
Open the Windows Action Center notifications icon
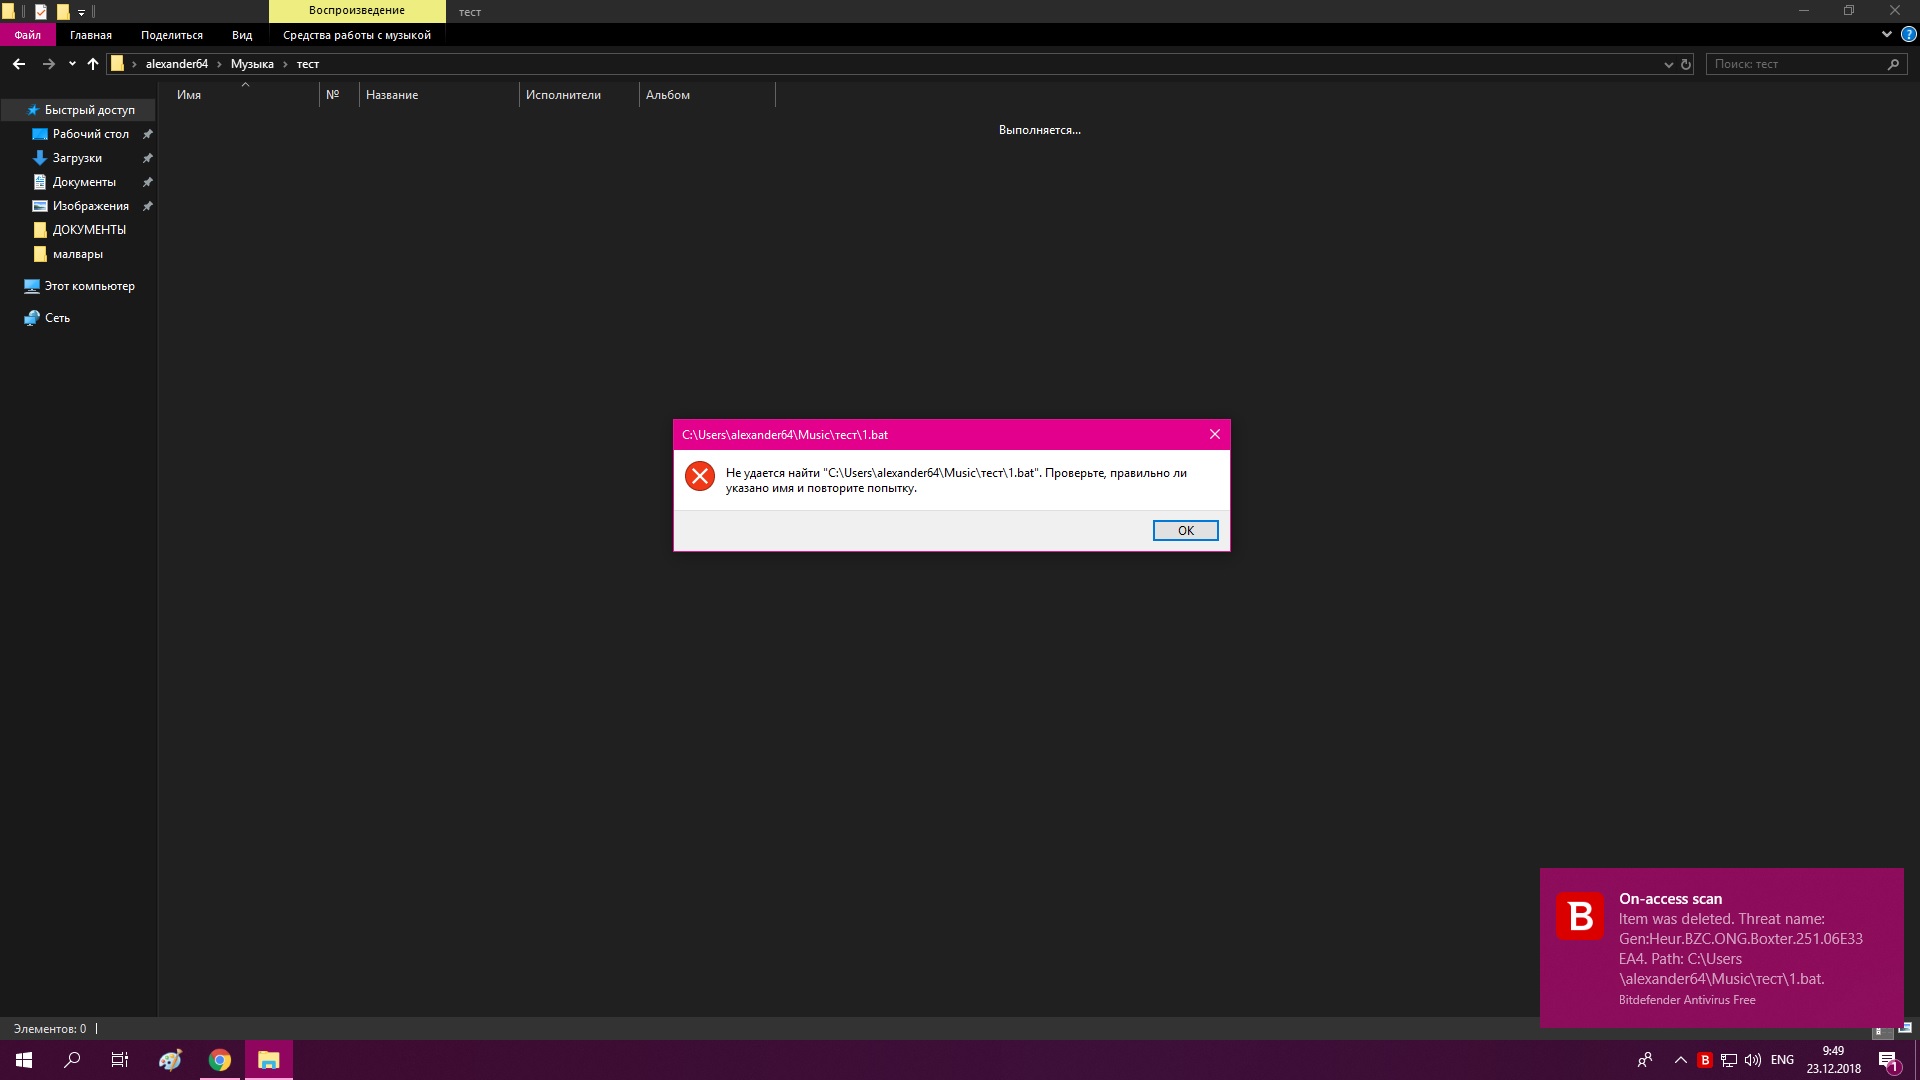(1888, 1060)
